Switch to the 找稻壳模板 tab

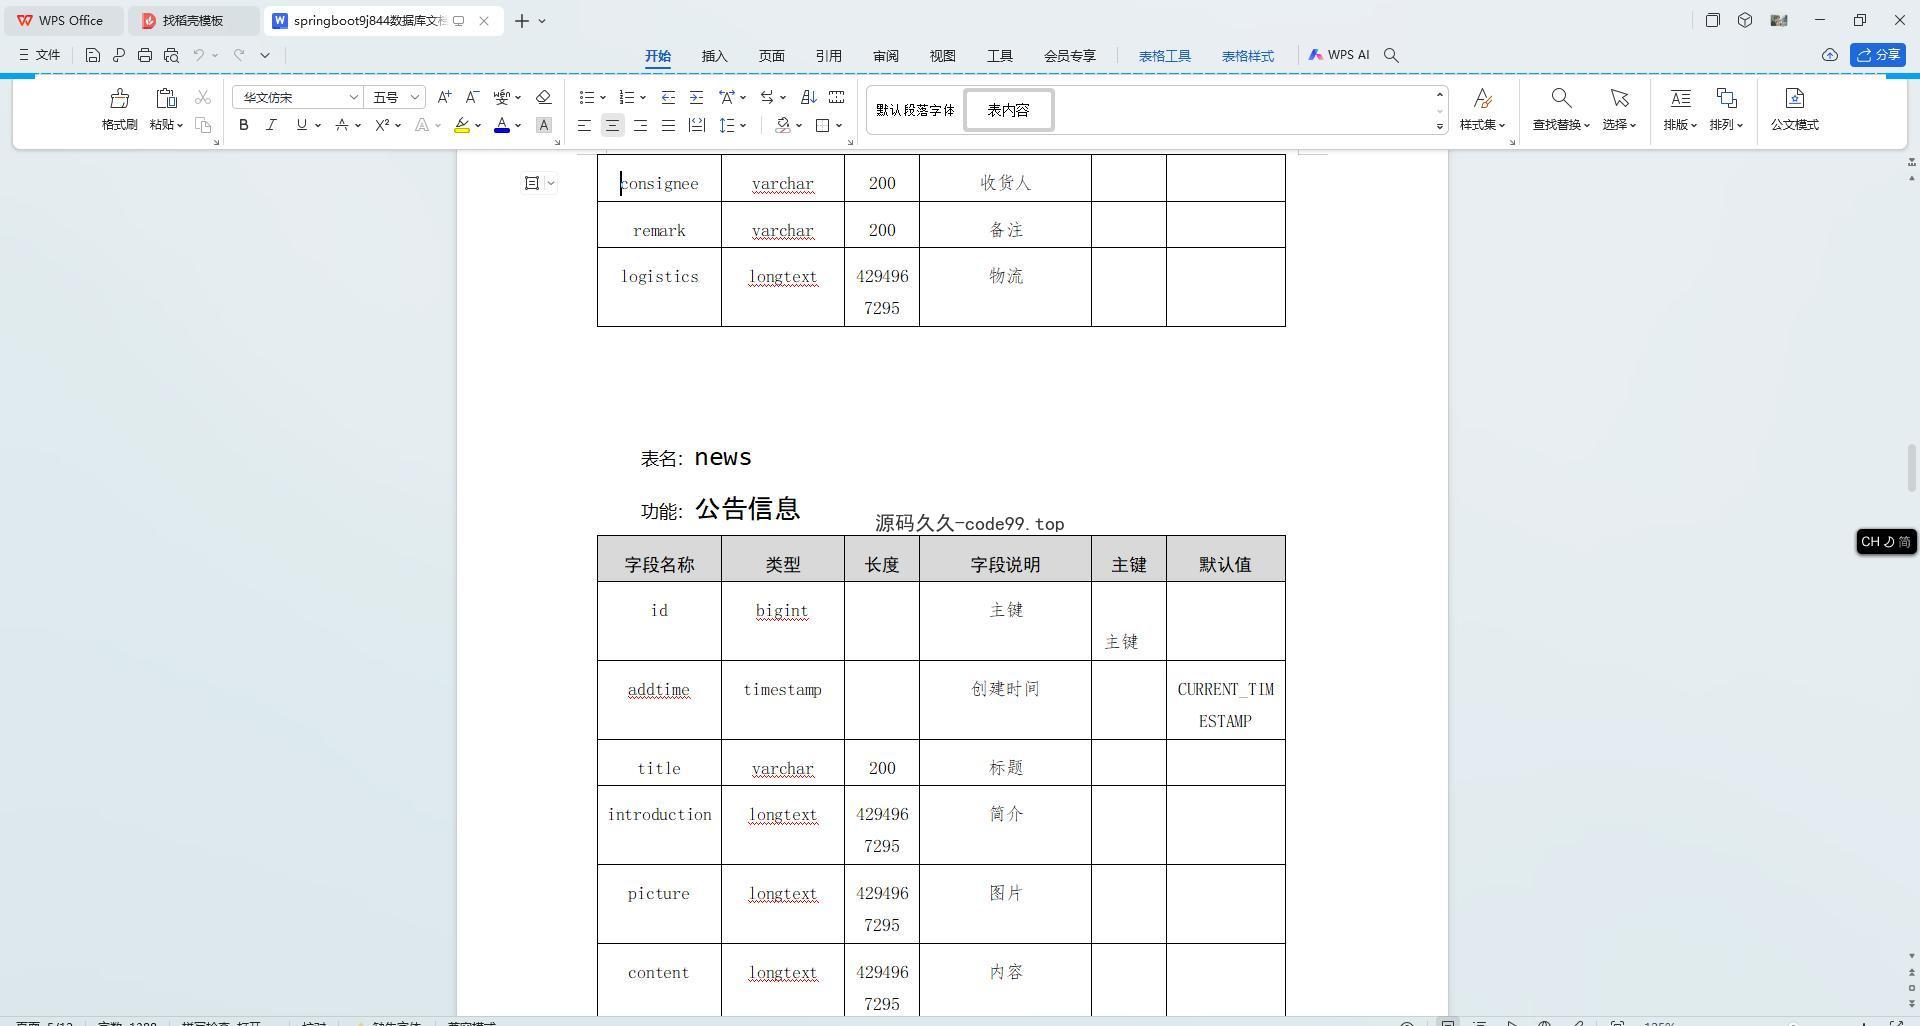tap(193, 20)
